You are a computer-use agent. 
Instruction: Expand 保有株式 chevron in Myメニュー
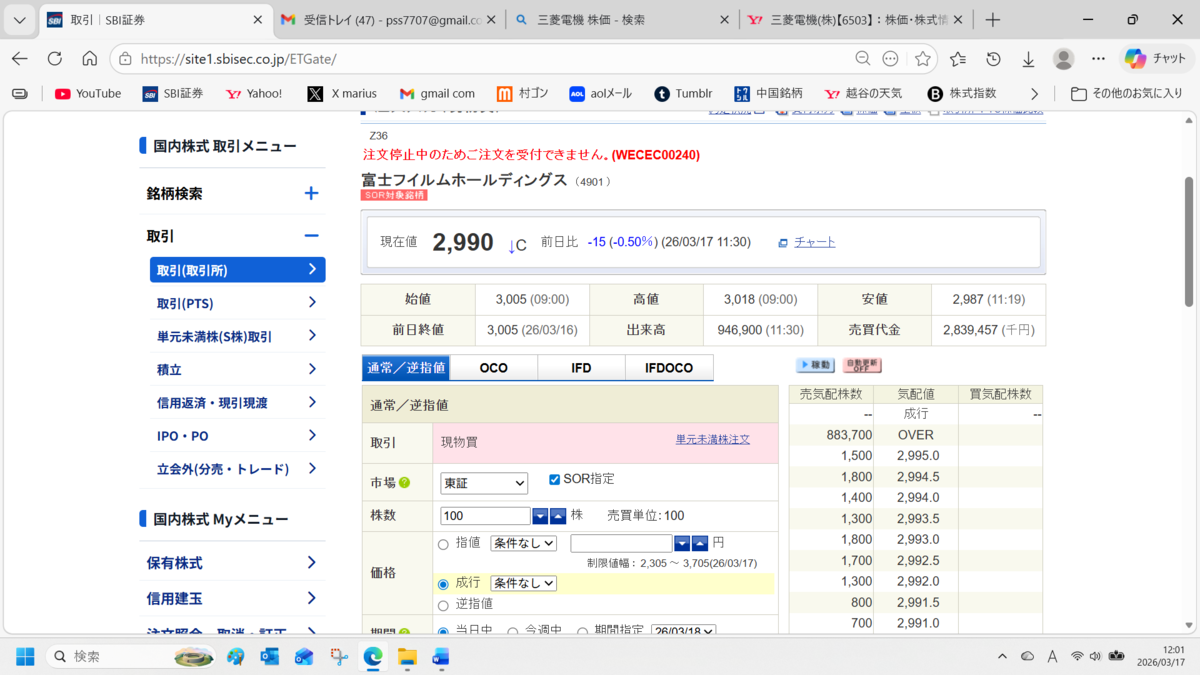(x=312, y=563)
